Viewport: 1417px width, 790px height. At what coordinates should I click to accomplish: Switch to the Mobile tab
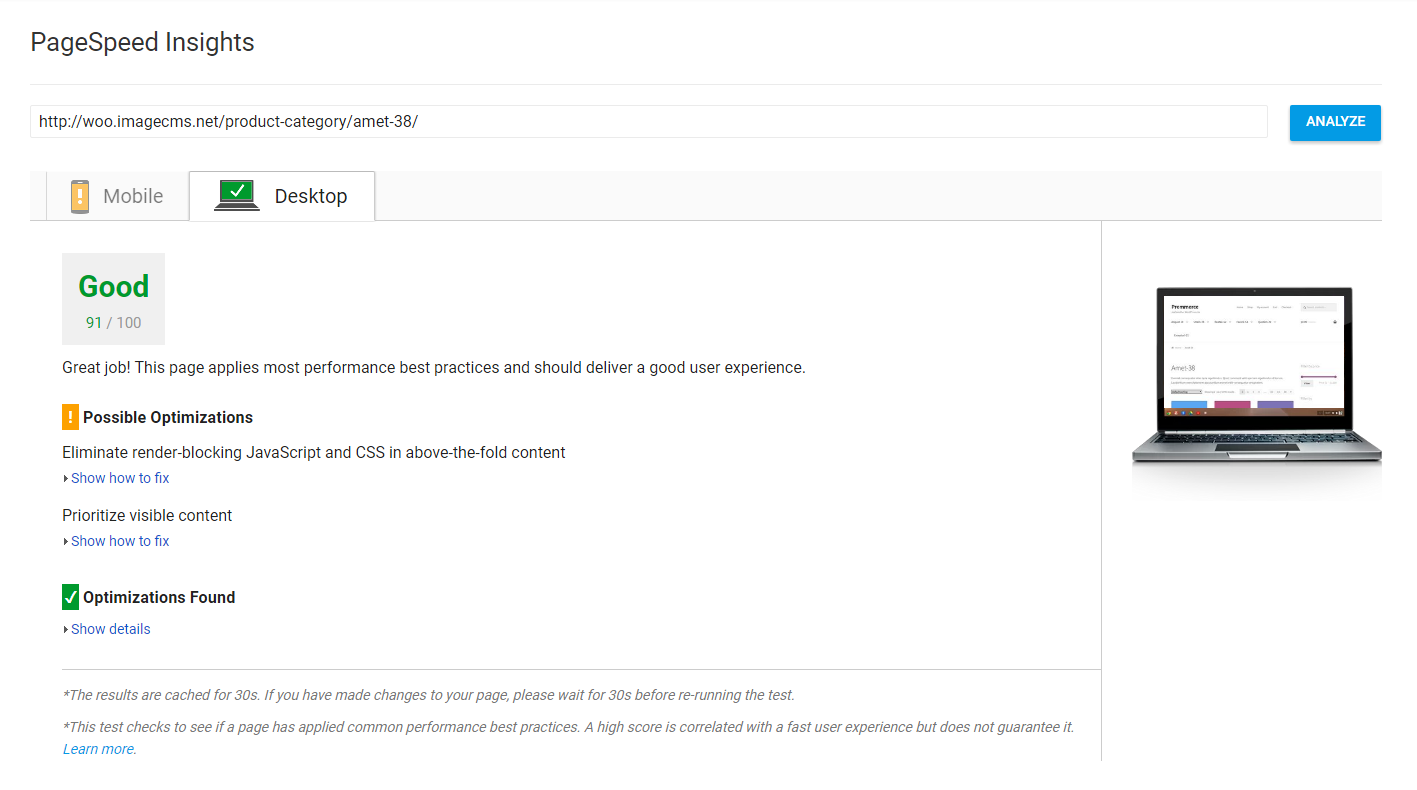coord(118,196)
